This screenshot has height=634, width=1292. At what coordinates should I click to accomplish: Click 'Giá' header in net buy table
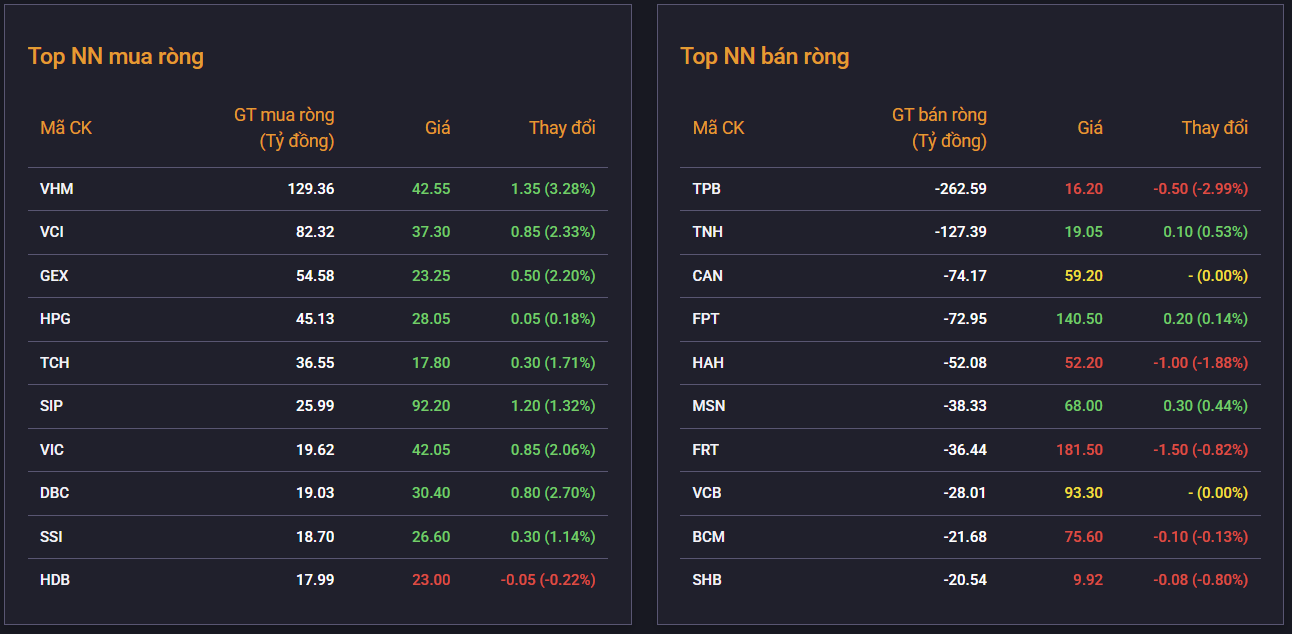(438, 128)
